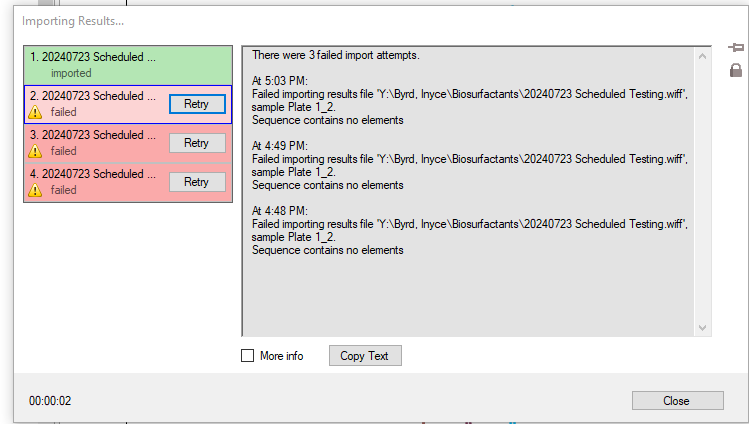Click the padlock icon under the pin
The image size is (749, 424).
(735, 70)
